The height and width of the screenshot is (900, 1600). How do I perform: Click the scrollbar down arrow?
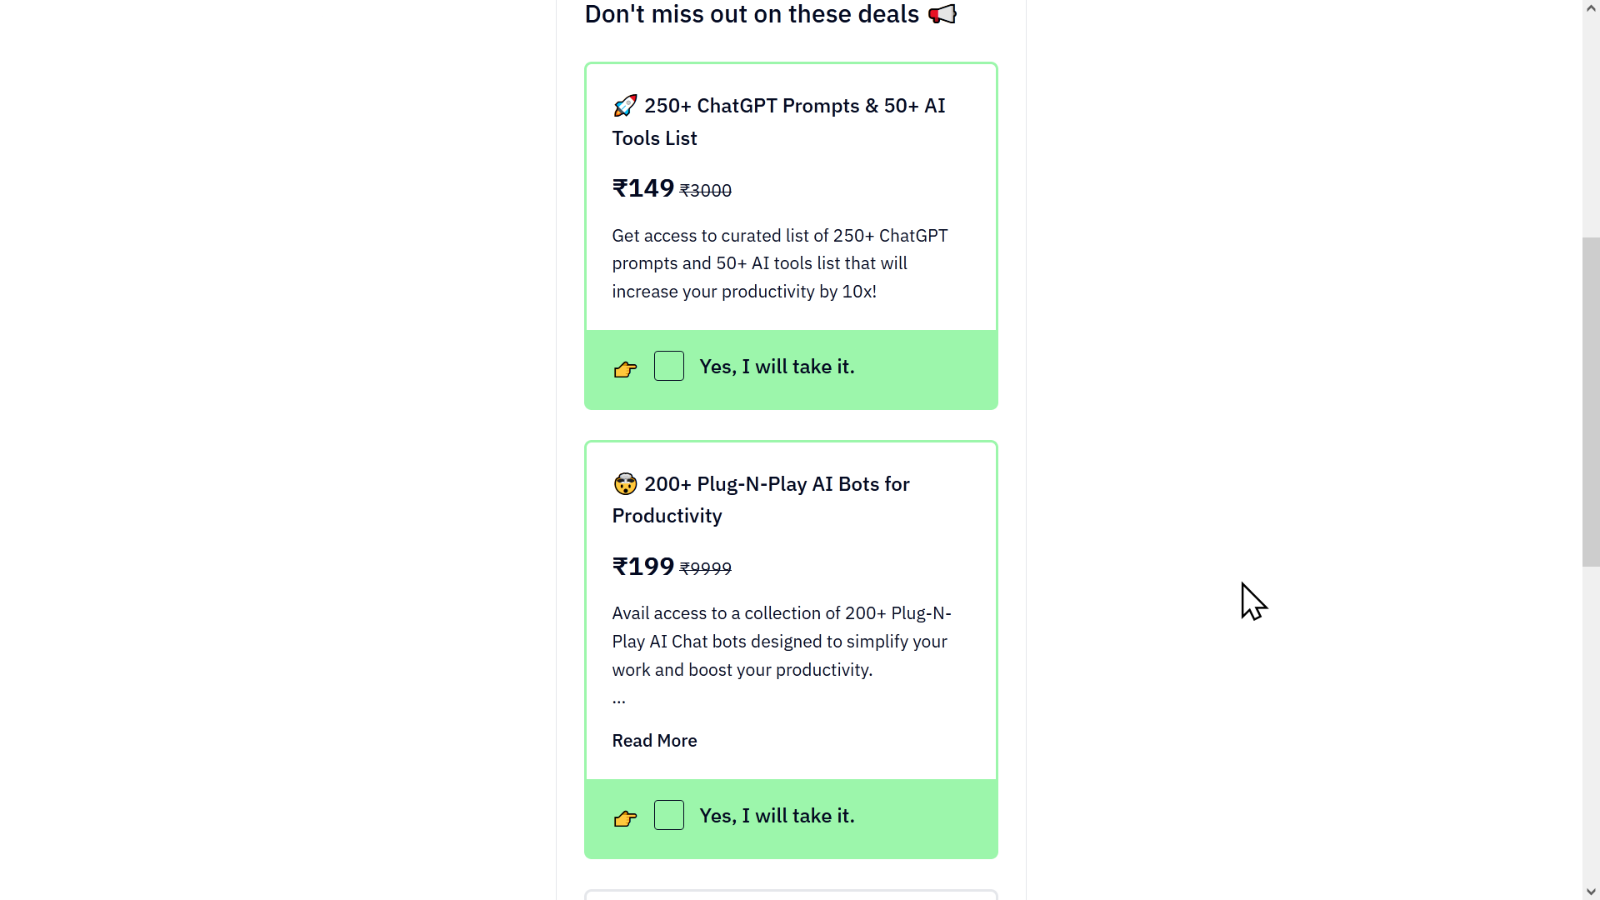pos(1591,891)
